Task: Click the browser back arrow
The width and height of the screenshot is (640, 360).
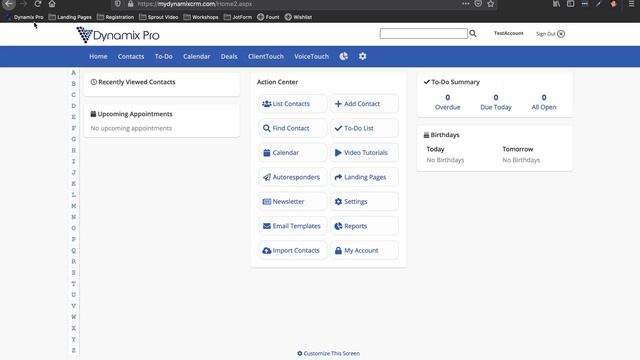Action: (9, 4)
